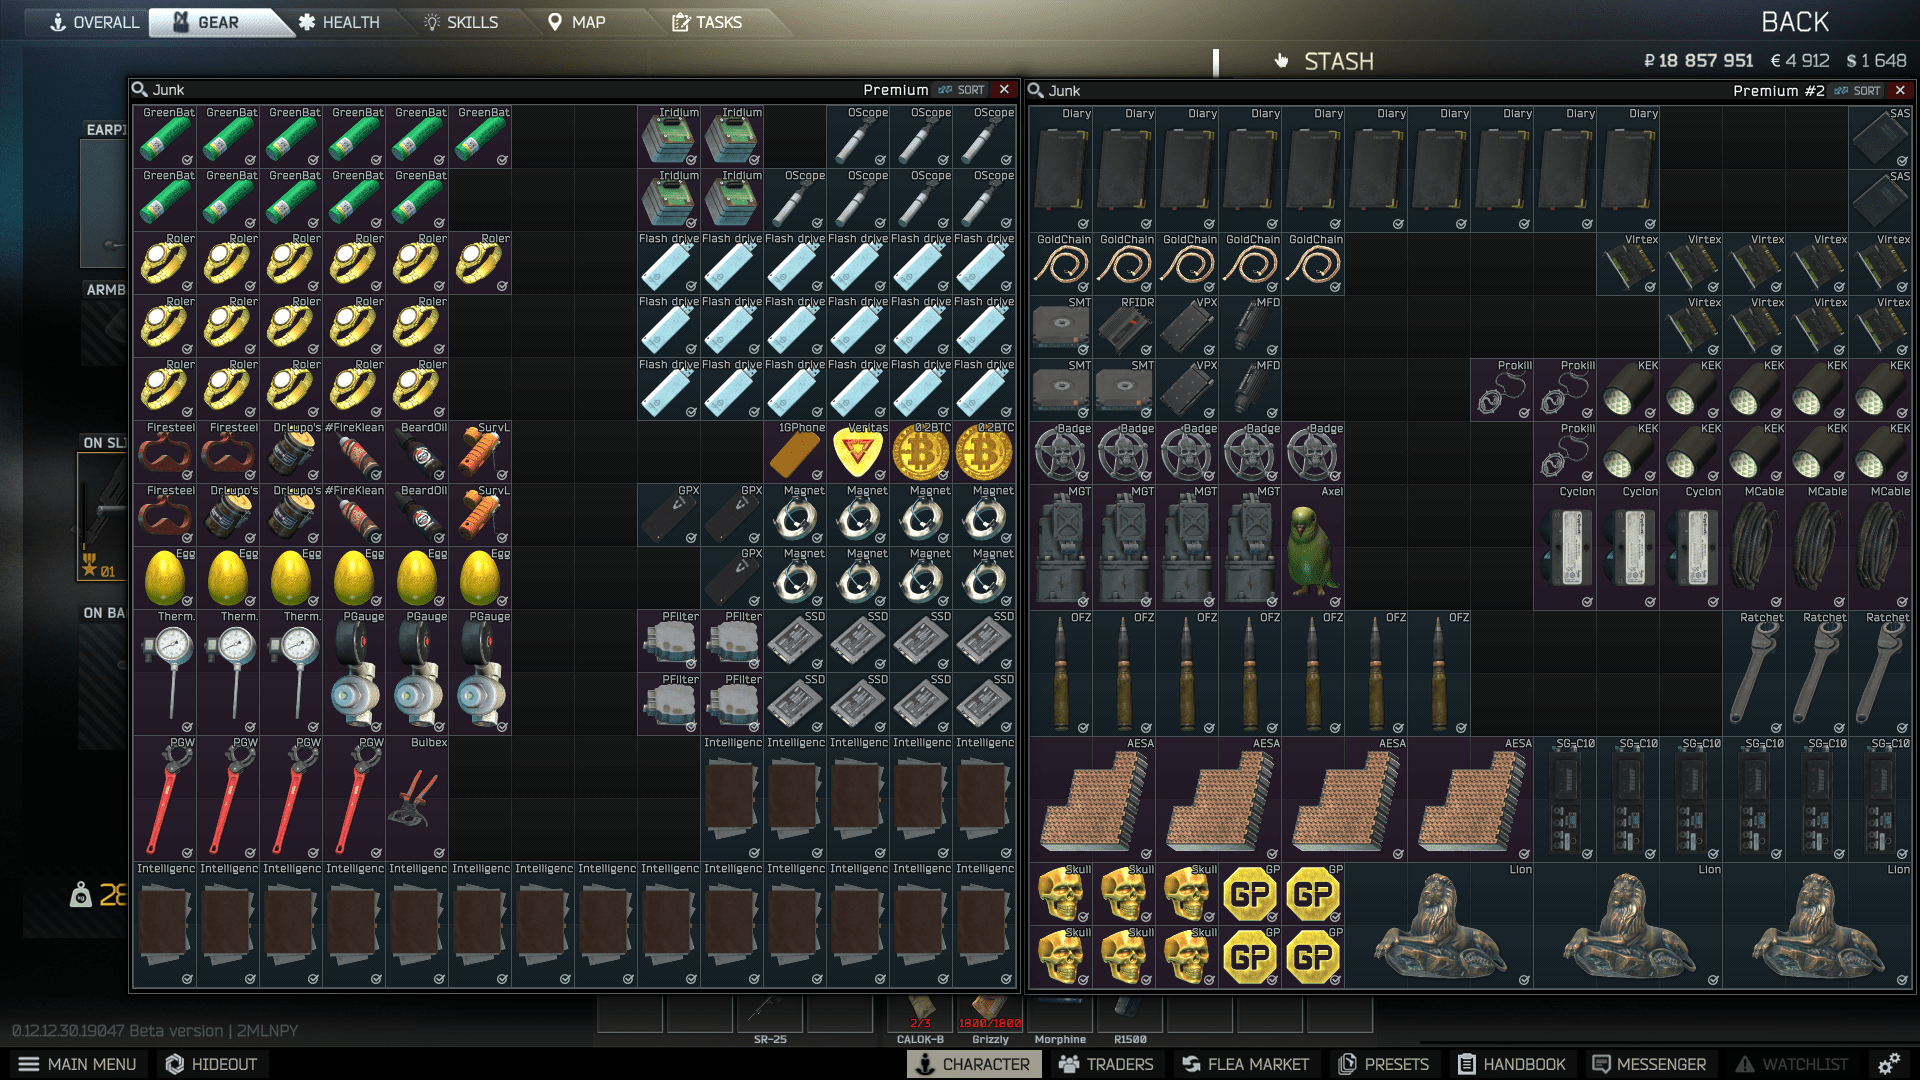Viewport: 1920px width, 1080px height.
Task: Open the Main Menu
Action: tap(78, 1064)
